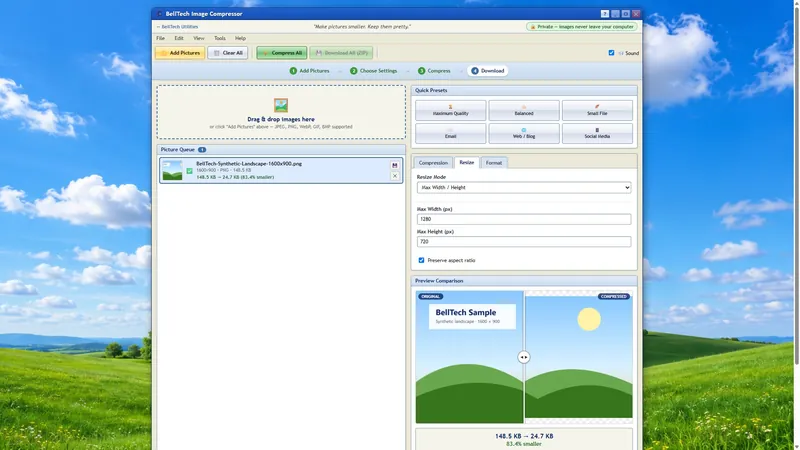
Task: Switch to the Format tab
Action: [494, 163]
